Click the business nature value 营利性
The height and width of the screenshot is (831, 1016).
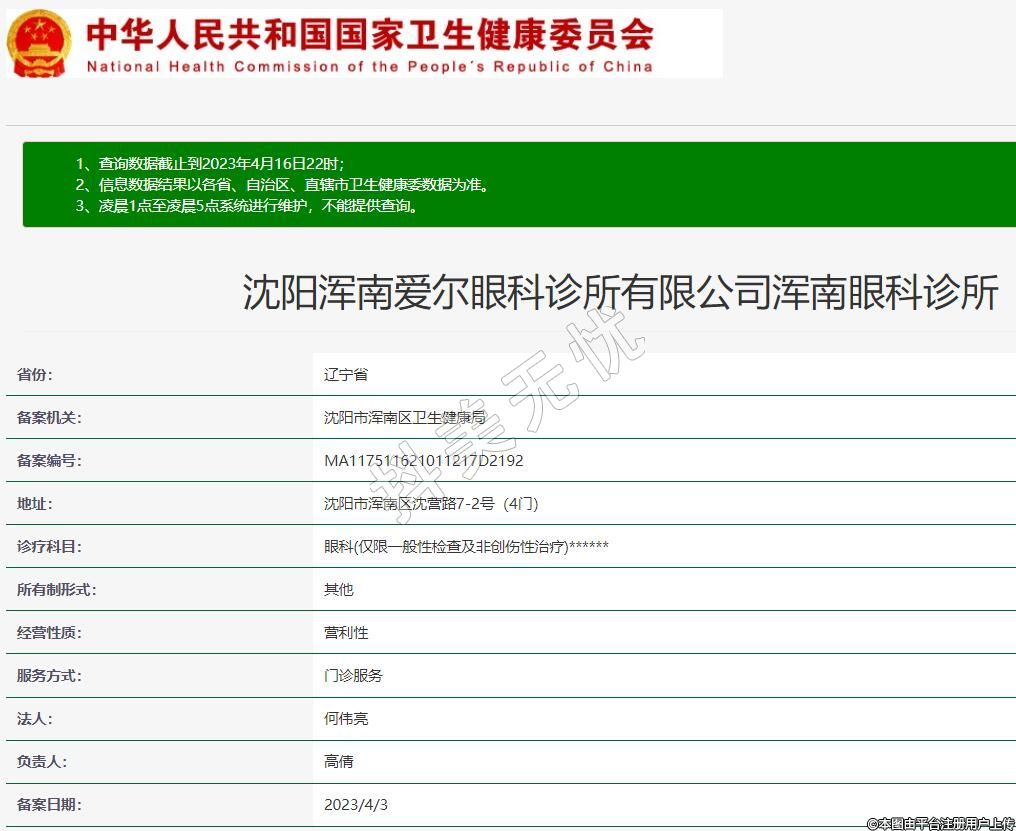[x=346, y=633]
